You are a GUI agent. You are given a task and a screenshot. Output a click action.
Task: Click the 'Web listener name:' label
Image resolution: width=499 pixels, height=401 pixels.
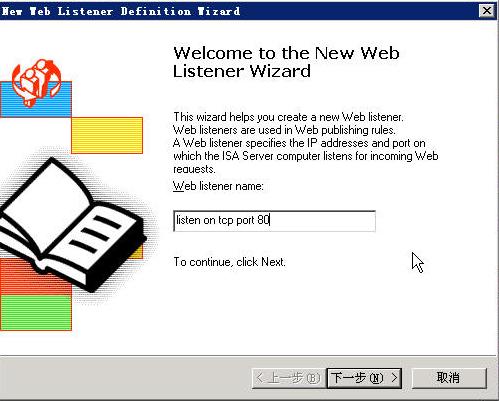pyautogui.click(x=218, y=186)
